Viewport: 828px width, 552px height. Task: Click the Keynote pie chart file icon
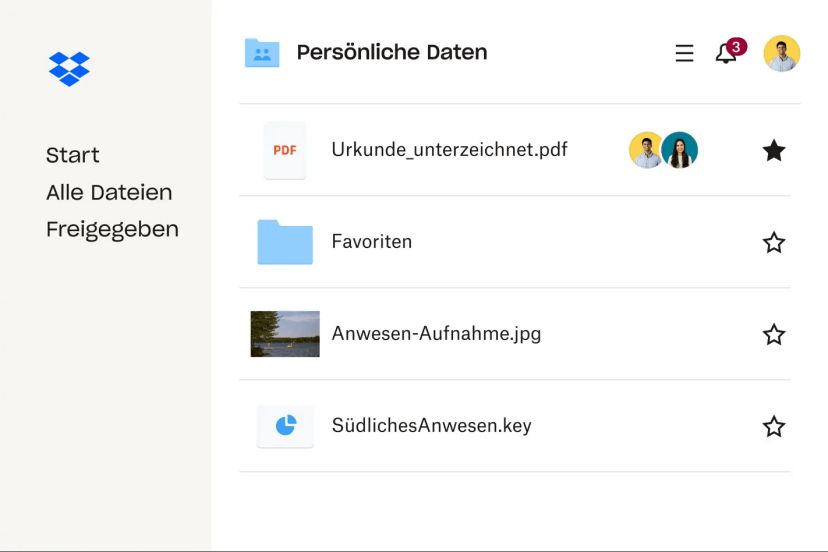click(285, 426)
